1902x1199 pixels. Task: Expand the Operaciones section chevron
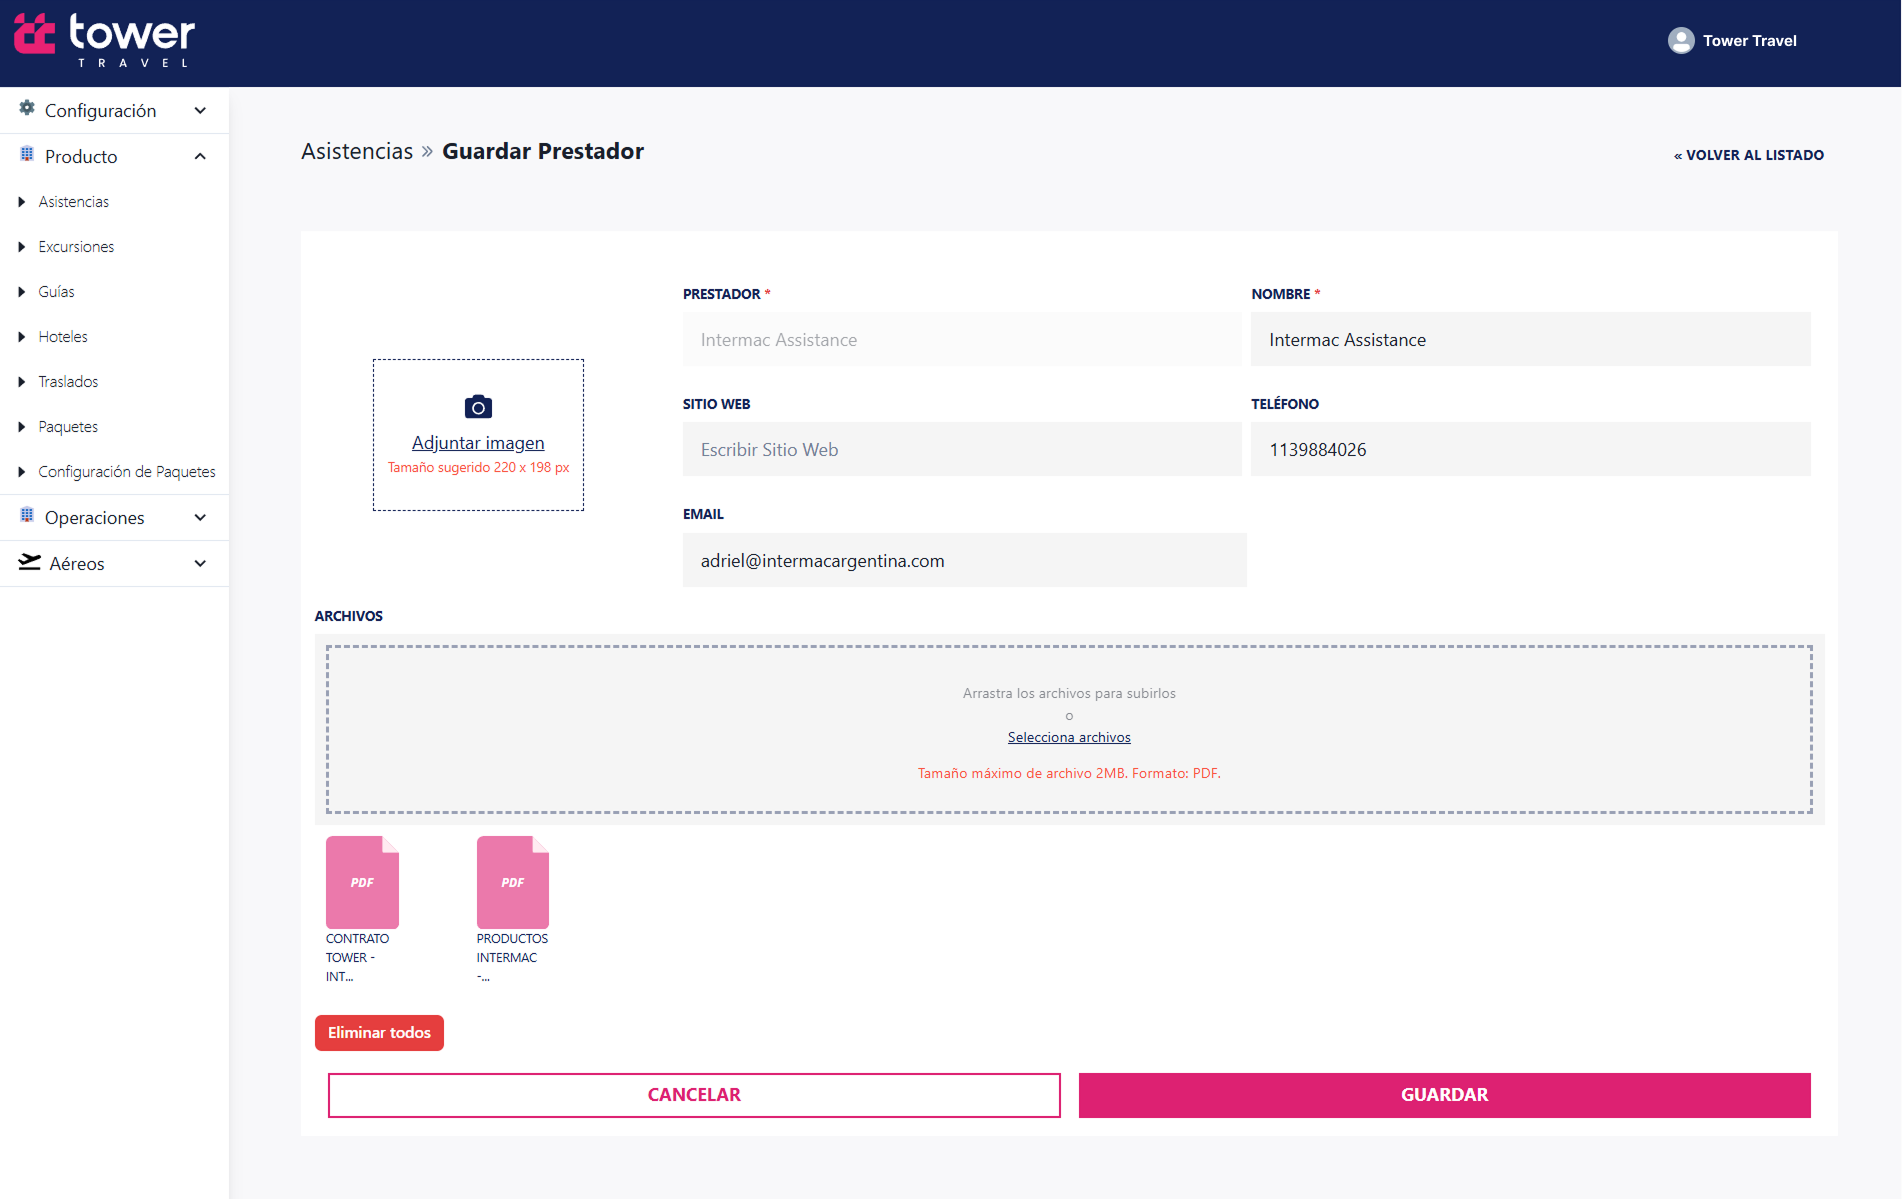(x=200, y=517)
